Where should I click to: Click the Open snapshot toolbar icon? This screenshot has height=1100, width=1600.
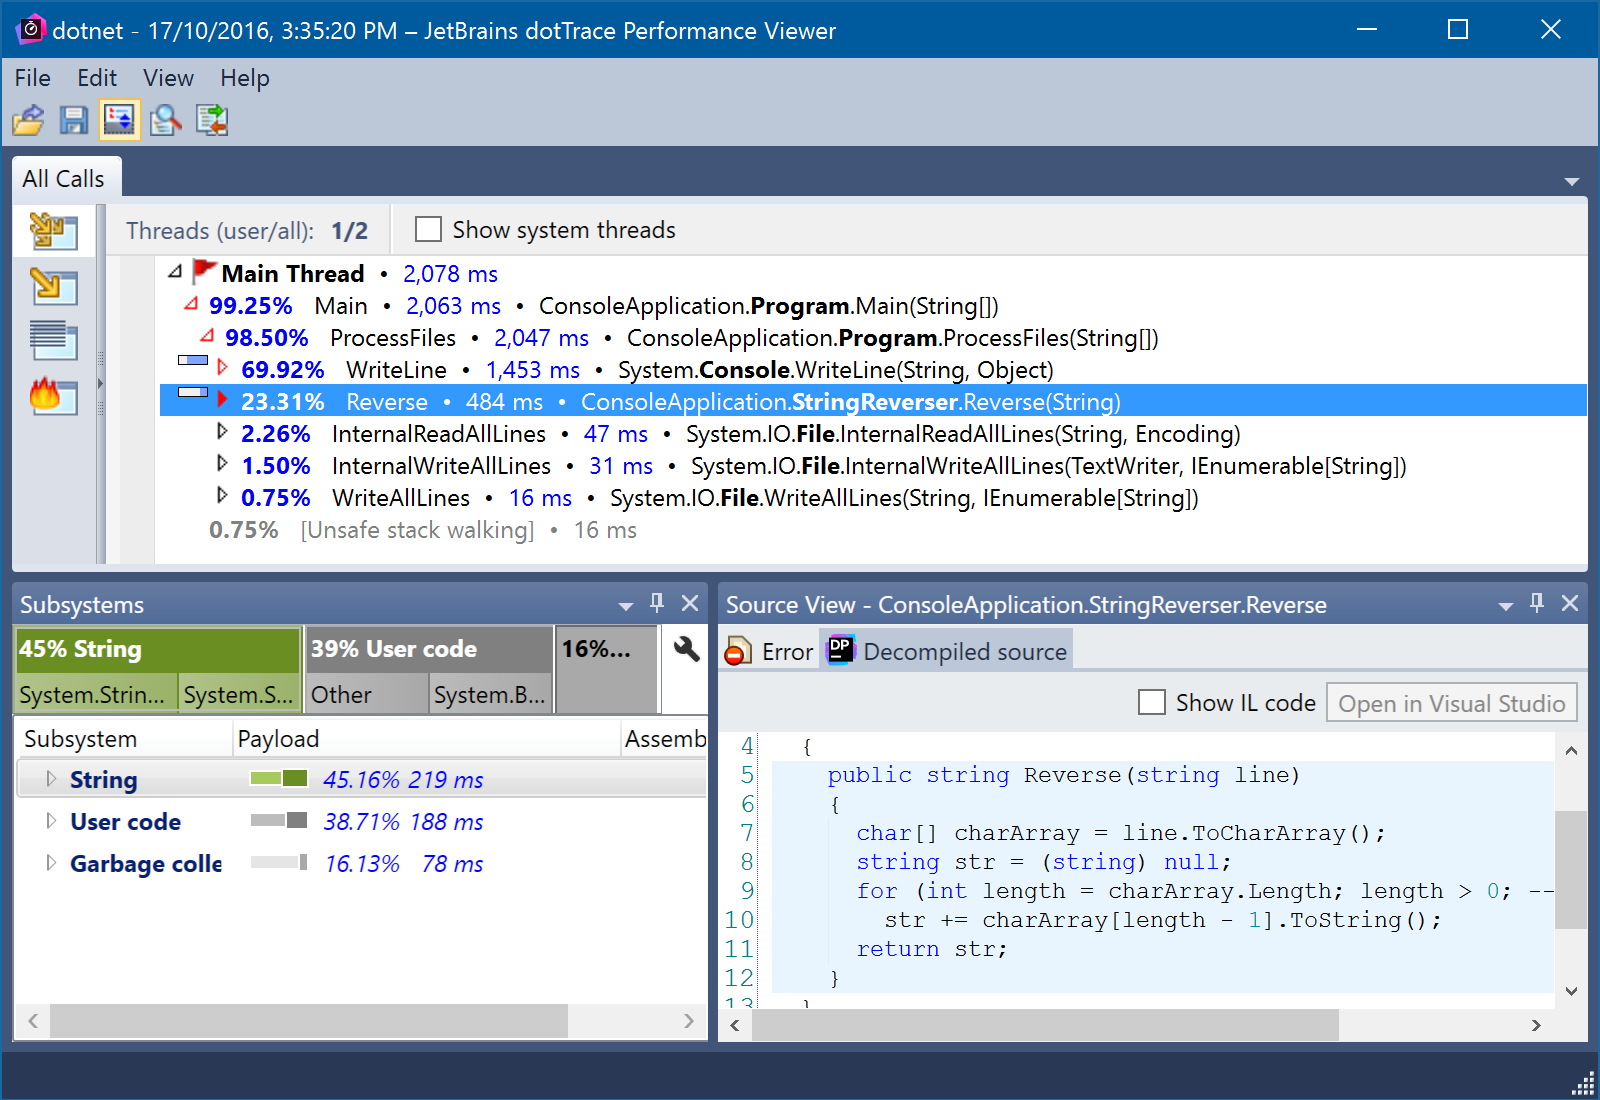(28, 120)
